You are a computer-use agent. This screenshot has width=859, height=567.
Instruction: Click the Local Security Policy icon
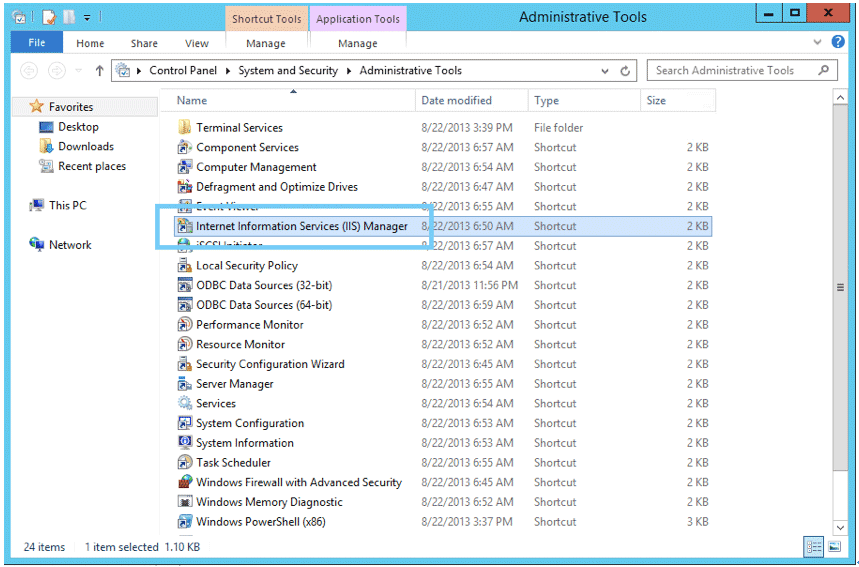tap(185, 265)
